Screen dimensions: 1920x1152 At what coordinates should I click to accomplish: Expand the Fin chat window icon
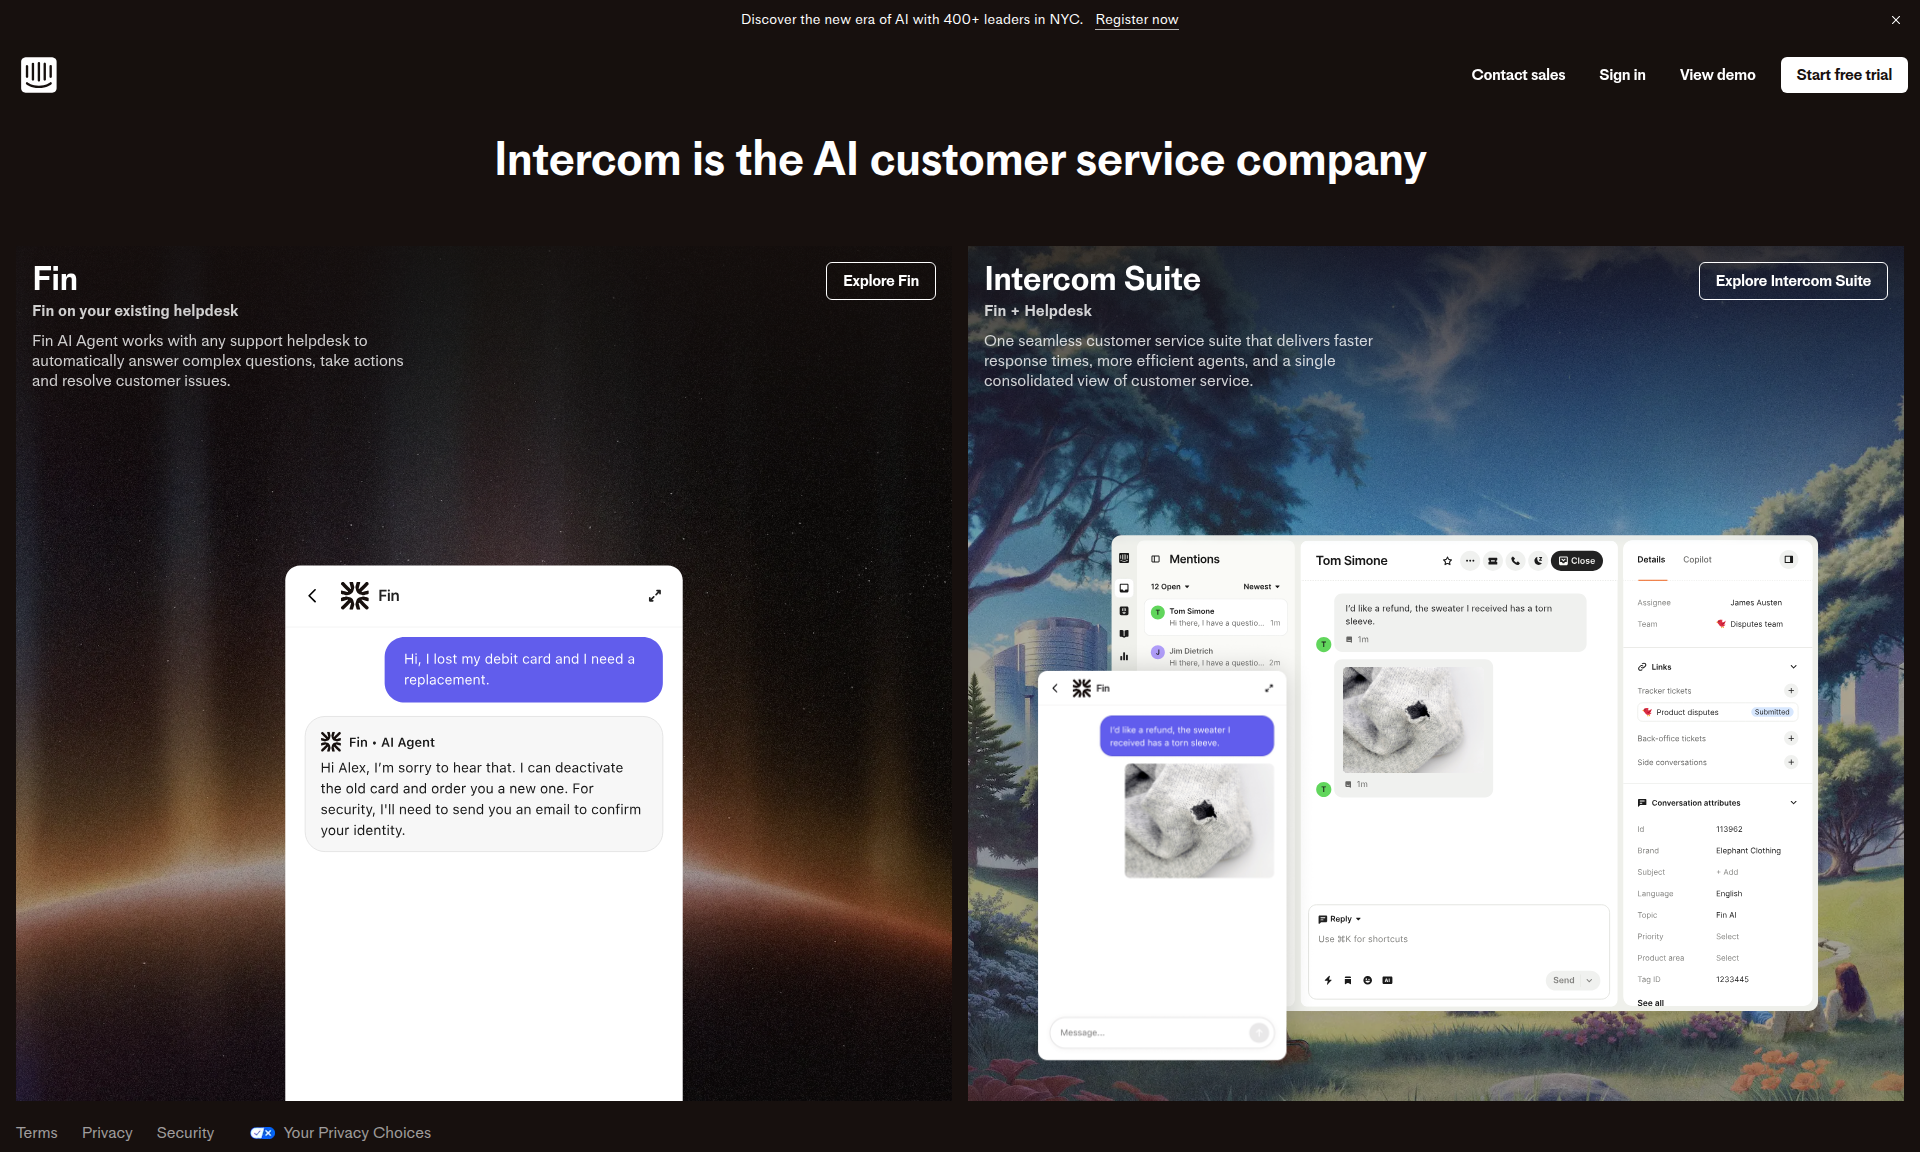tap(655, 596)
